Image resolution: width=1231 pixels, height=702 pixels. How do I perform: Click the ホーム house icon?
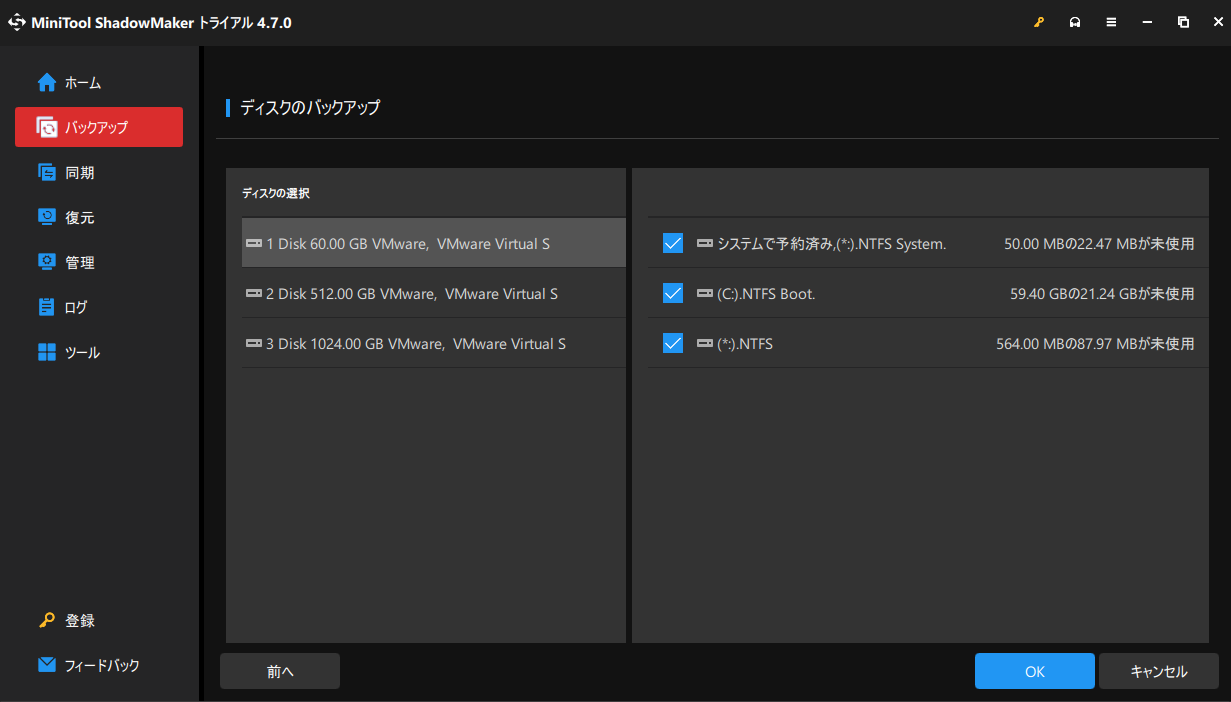click(46, 82)
